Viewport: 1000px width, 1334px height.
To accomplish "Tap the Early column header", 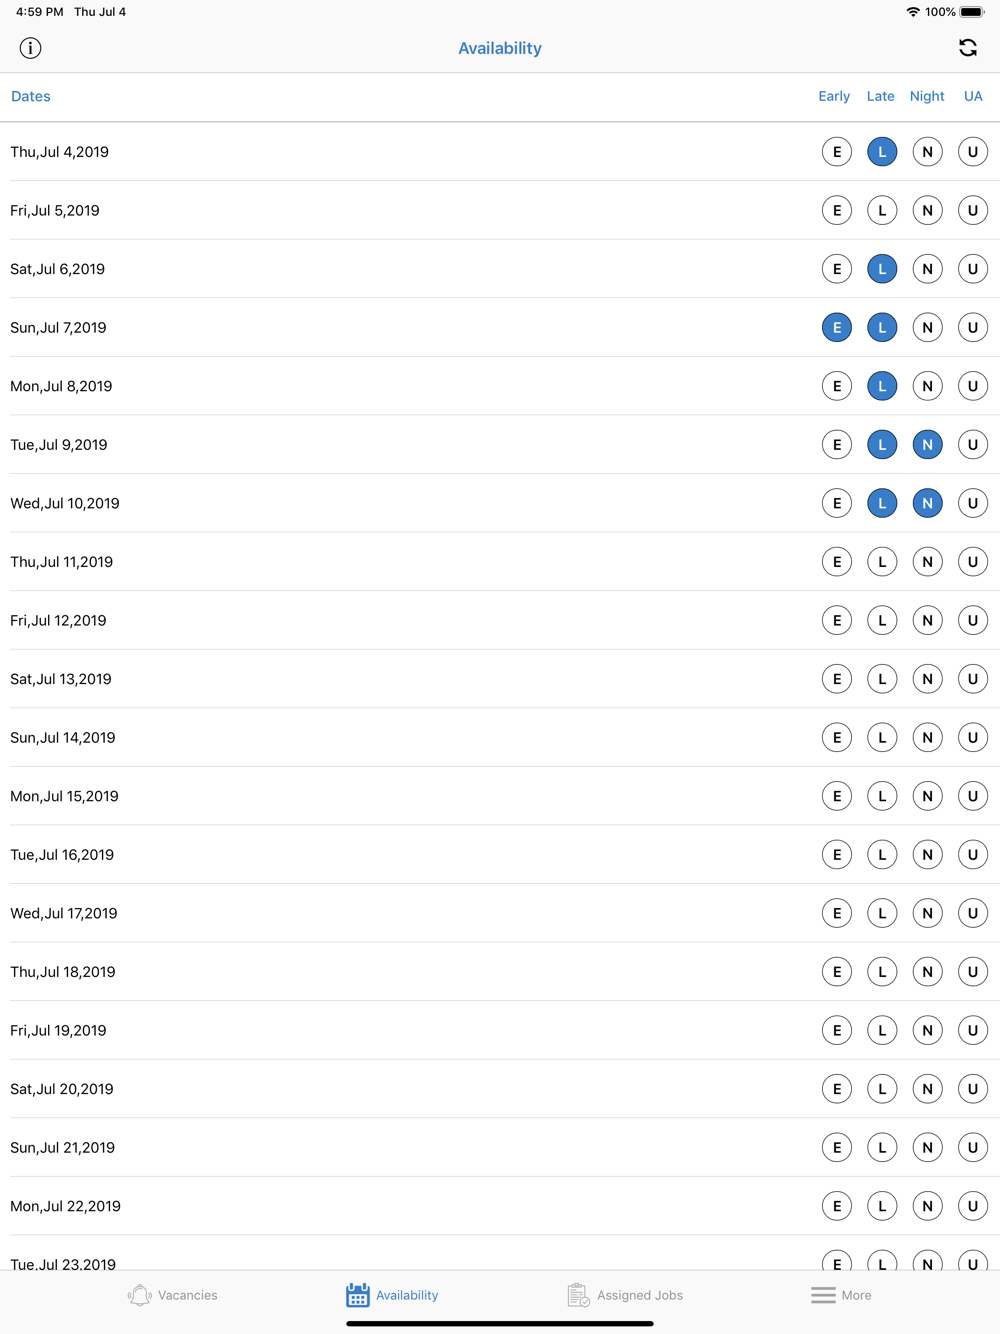I will tap(834, 96).
